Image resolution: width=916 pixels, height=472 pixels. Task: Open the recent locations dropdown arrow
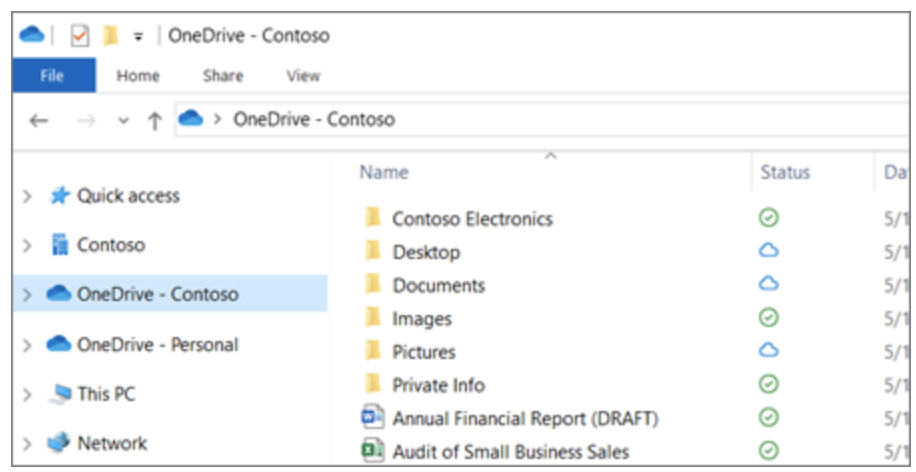click(x=123, y=120)
